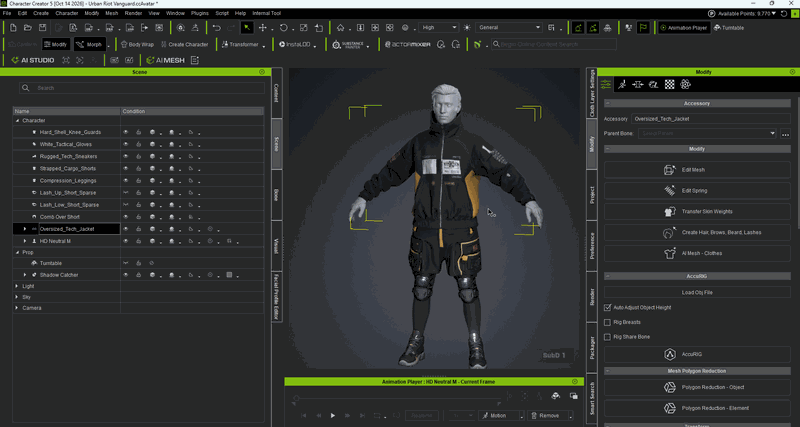The height and width of the screenshot is (427, 800).
Task: Click the Available Points coin icon
Action: tap(711, 14)
